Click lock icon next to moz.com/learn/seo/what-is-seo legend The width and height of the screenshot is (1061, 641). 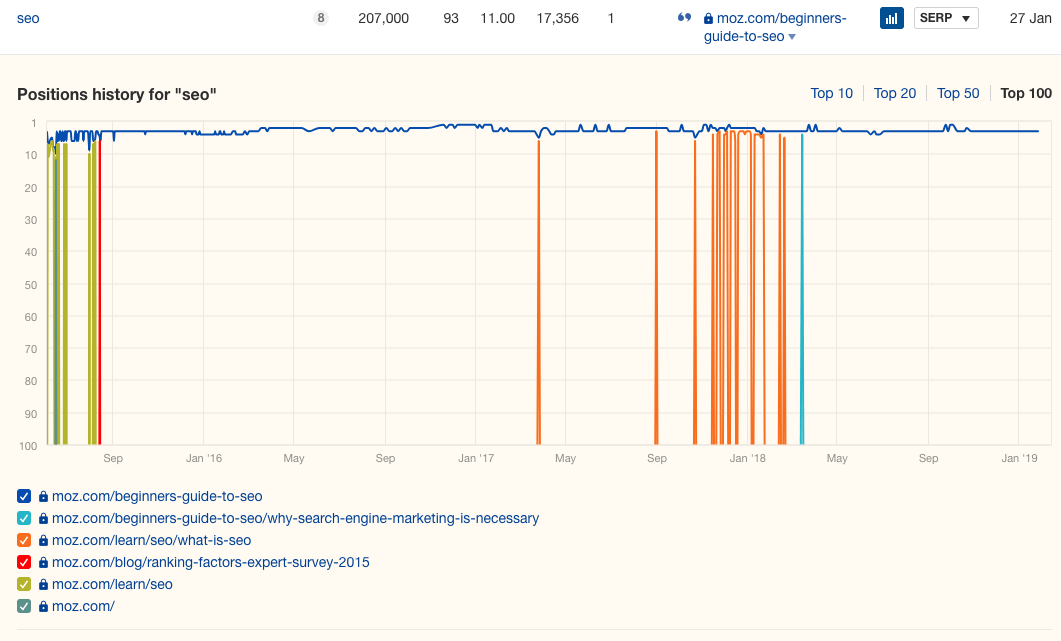[43, 541]
